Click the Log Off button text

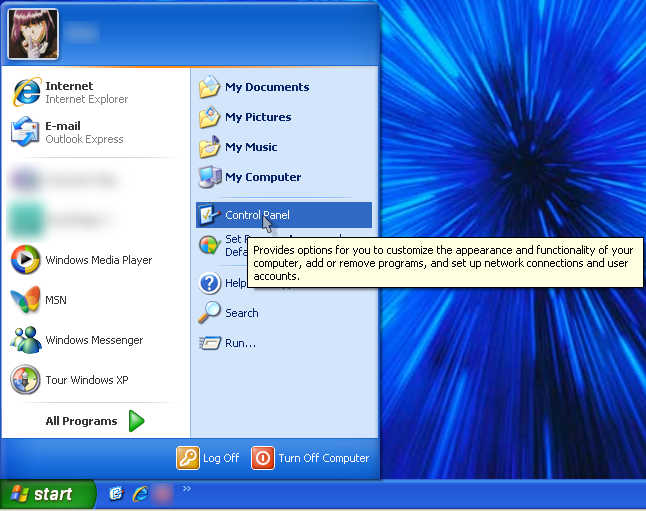[x=221, y=458]
